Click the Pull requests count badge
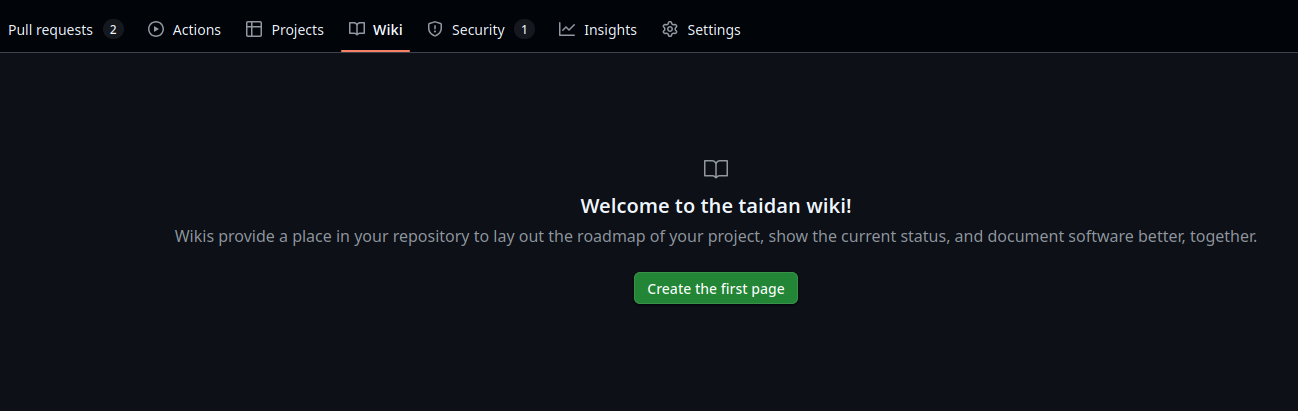Screen dimensions: 1298x411 [113, 30]
